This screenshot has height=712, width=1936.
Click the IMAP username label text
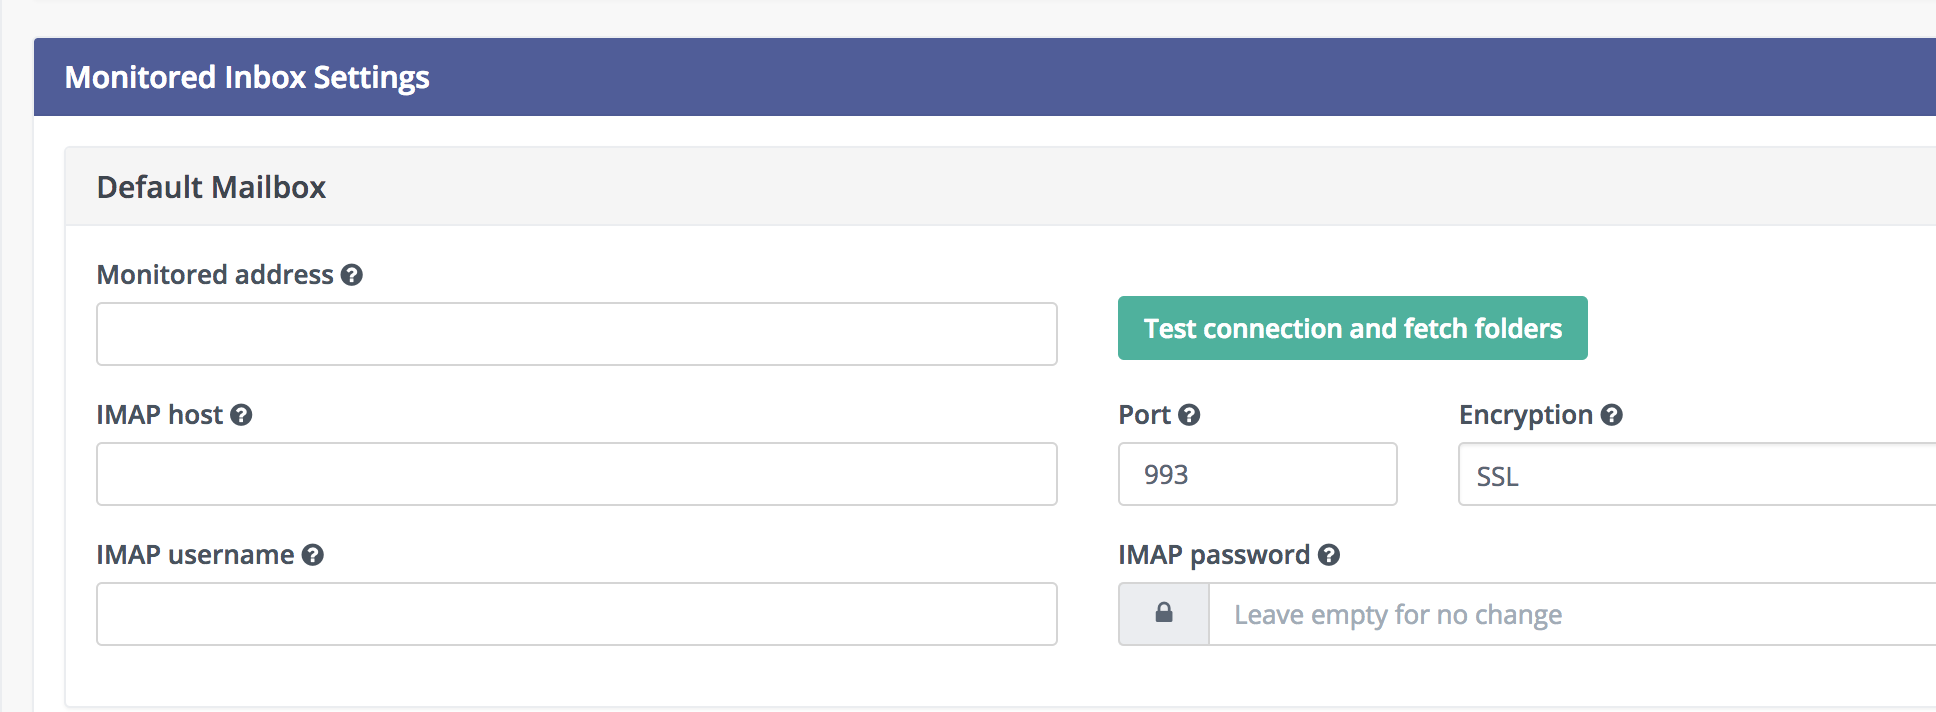(x=196, y=555)
